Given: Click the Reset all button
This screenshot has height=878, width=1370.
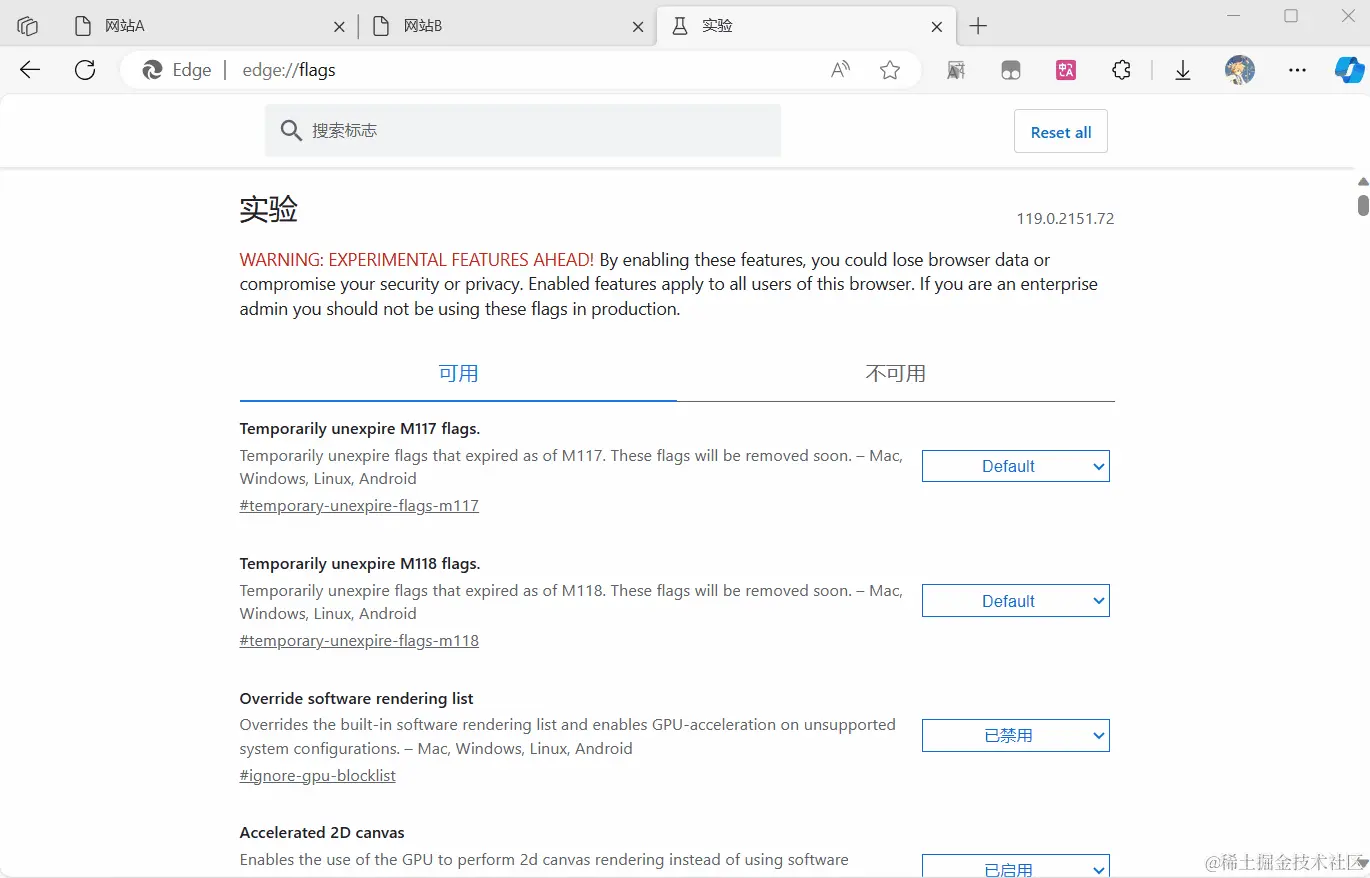Looking at the screenshot, I should [1060, 131].
